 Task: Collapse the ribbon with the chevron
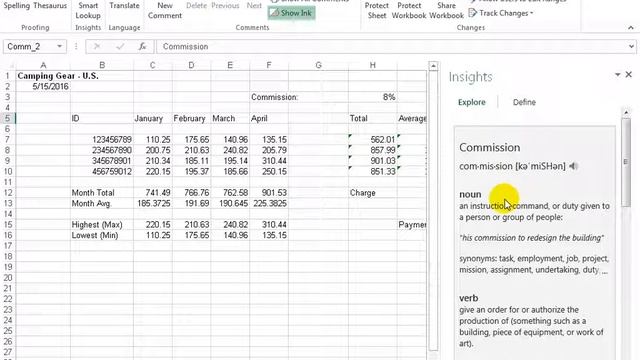pos(631,28)
